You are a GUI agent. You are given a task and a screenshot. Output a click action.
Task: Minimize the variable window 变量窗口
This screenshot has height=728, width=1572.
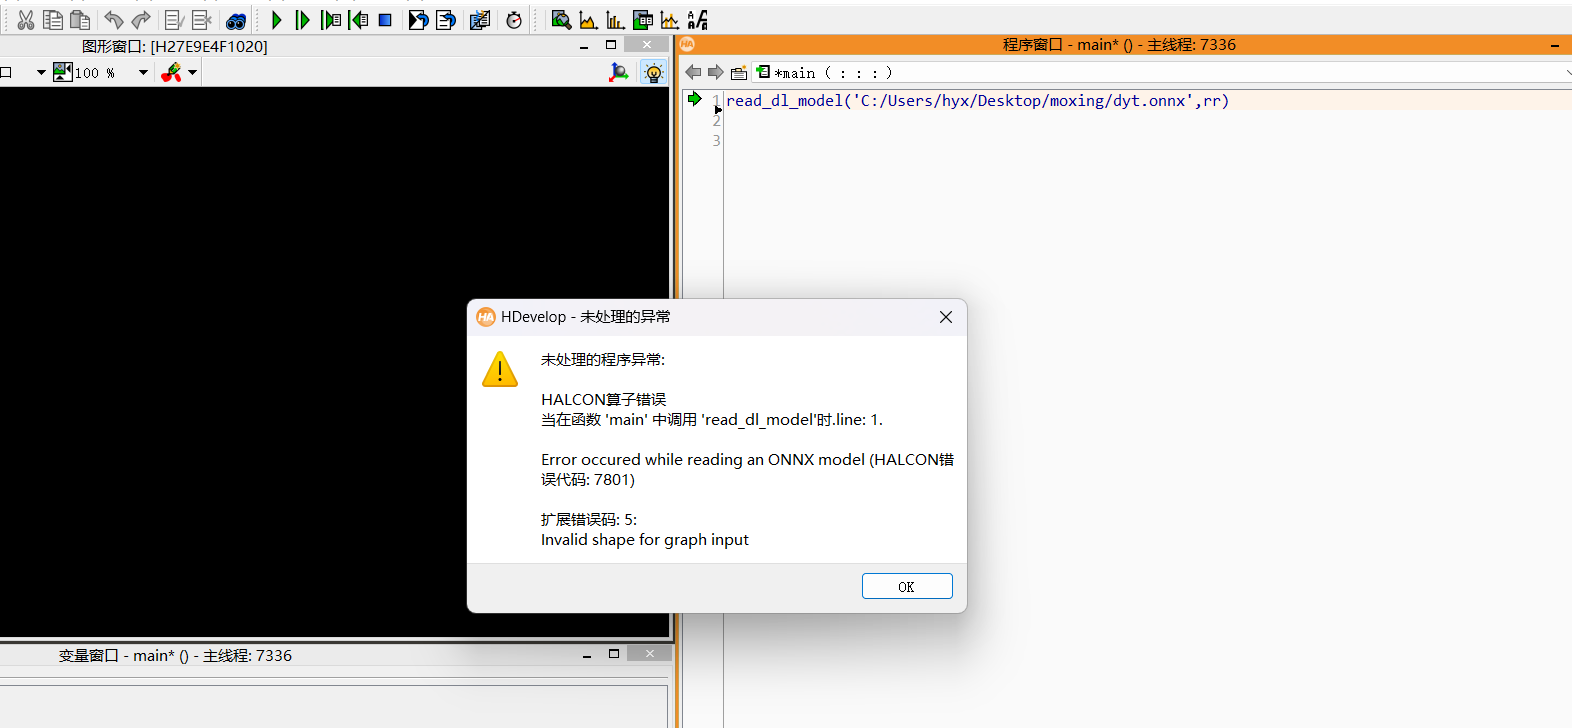click(x=587, y=655)
